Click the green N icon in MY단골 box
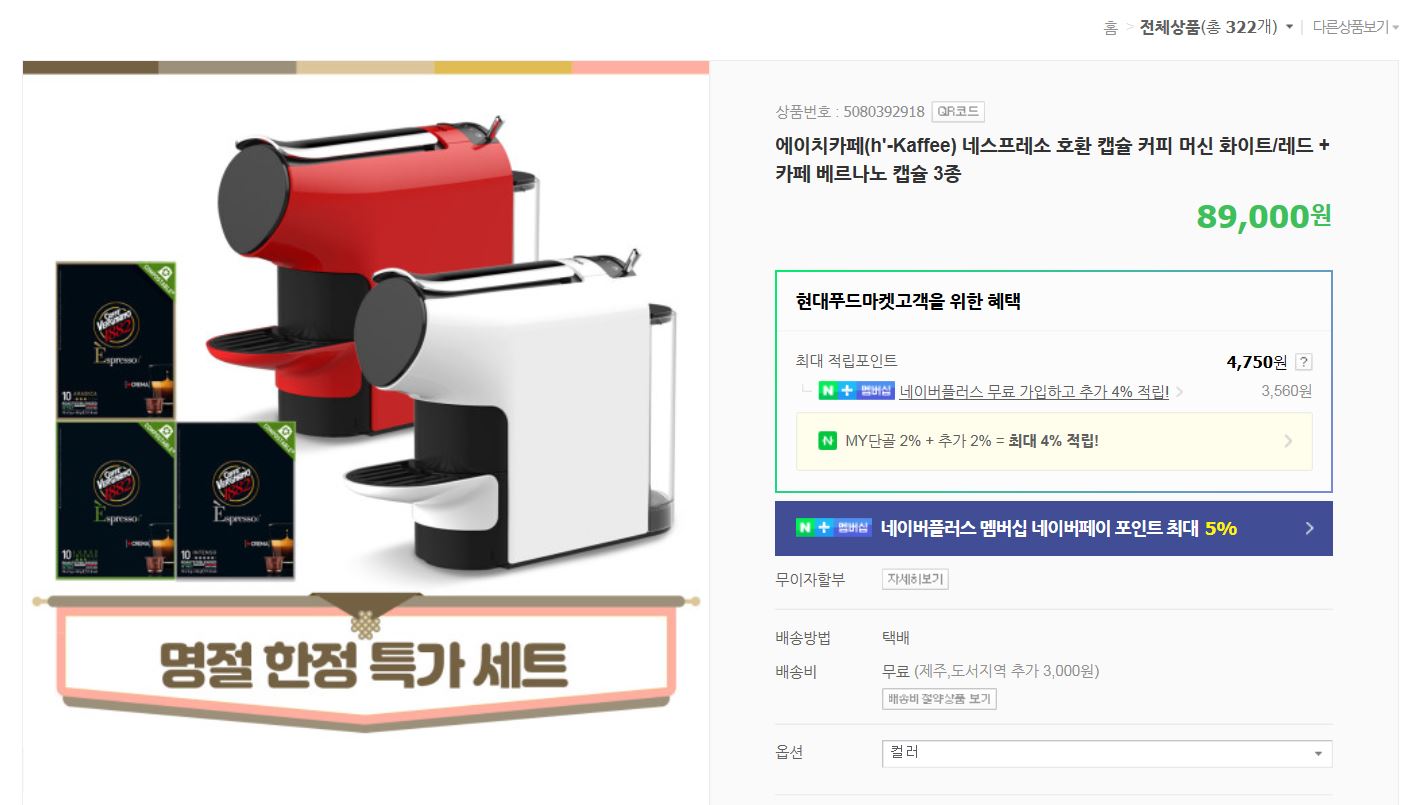The image size is (1409, 805). (827, 440)
